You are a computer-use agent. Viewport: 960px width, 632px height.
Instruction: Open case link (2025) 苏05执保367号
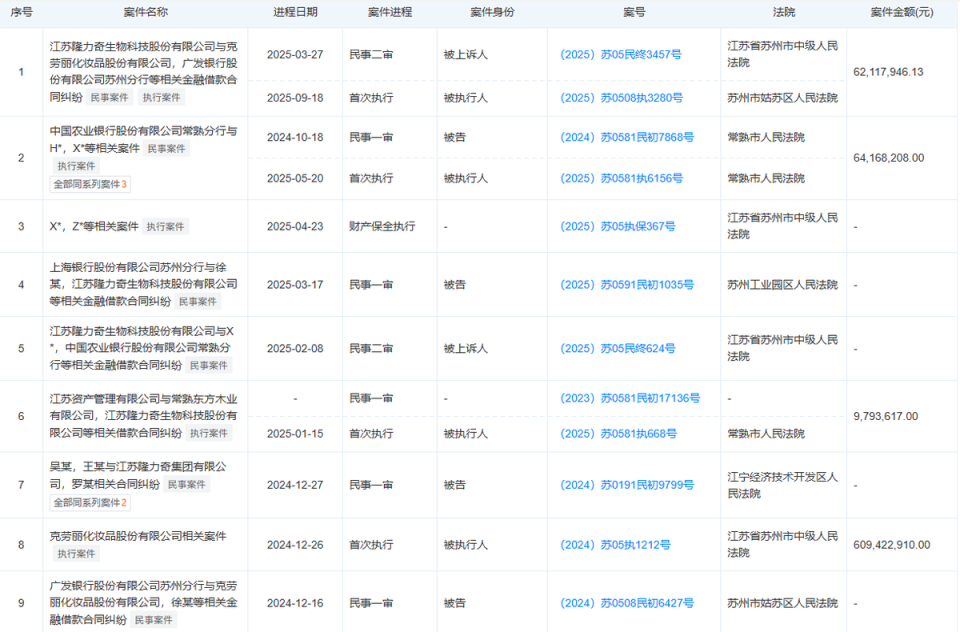point(617,226)
